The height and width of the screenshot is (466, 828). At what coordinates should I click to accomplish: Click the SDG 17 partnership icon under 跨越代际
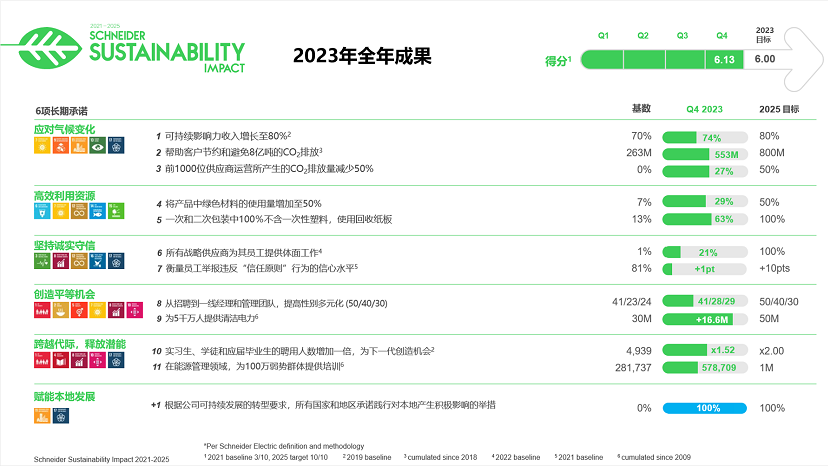(x=116, y=360)
